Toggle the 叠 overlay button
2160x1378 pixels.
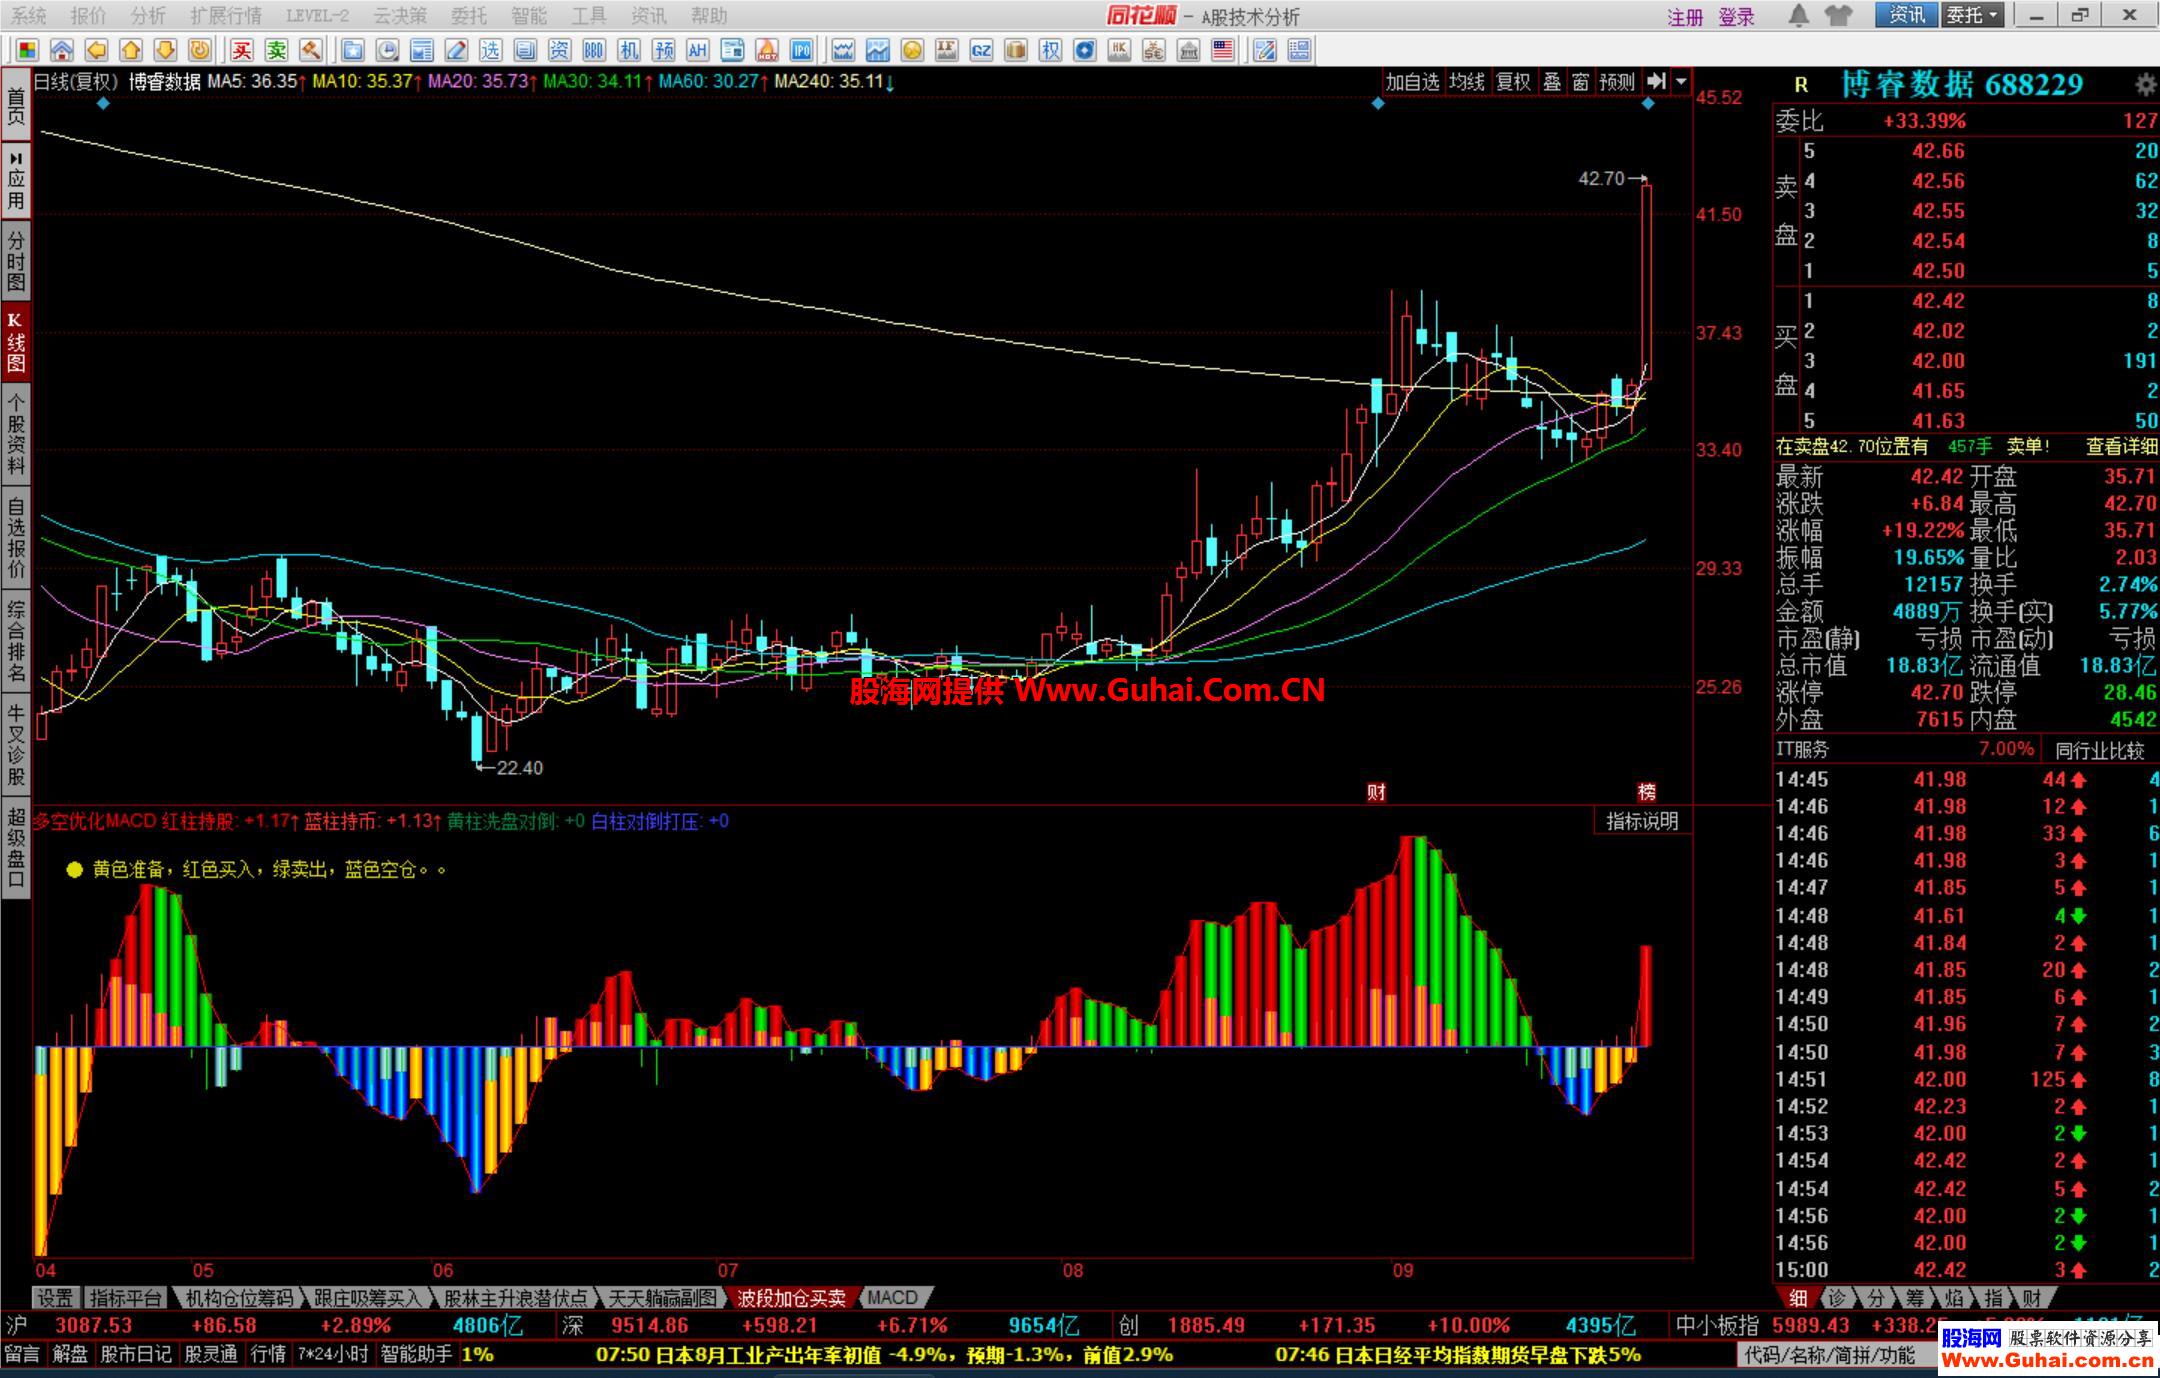(1552, 82)
